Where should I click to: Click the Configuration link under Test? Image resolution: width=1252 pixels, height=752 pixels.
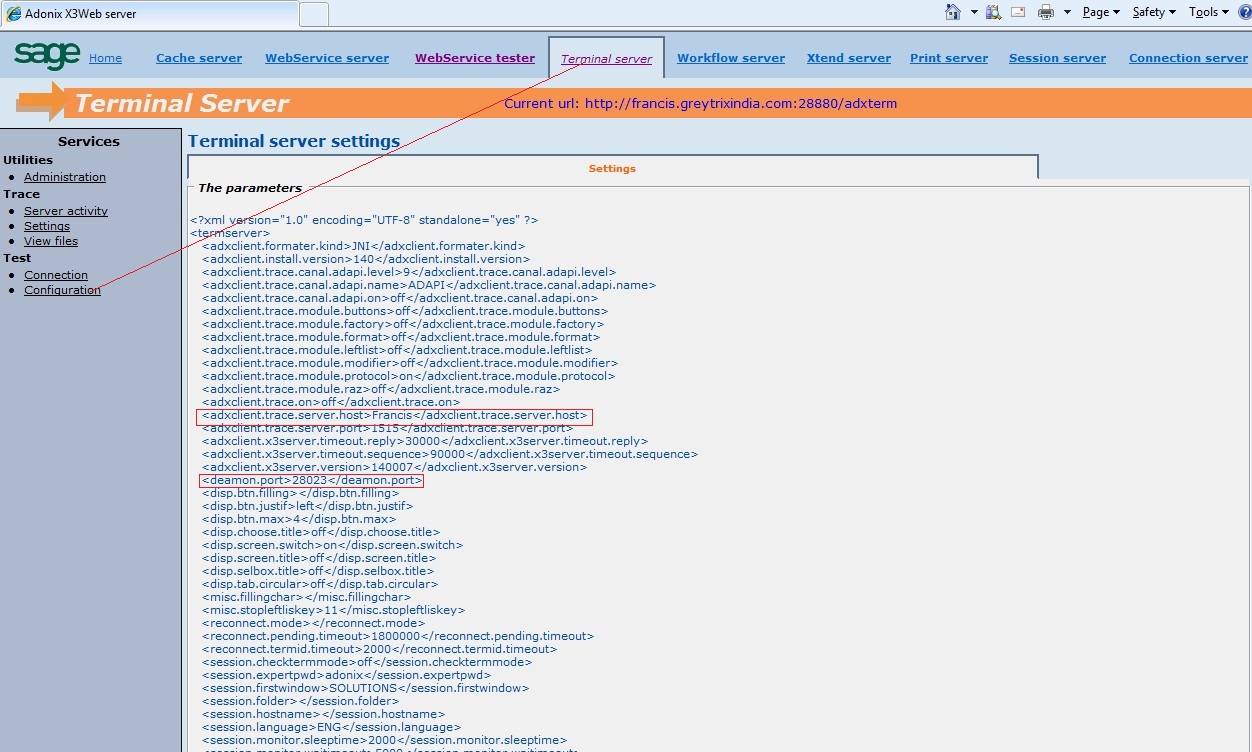62,290
